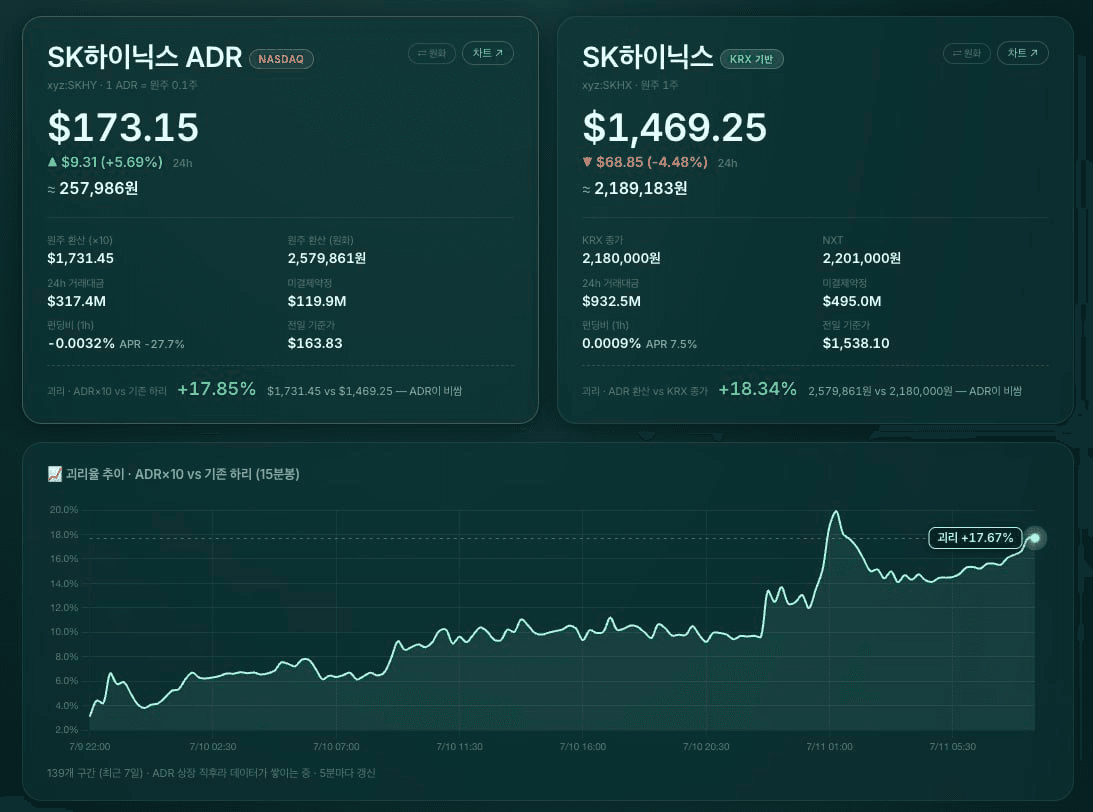Click the green up-triangle beside $9.31
The image size is (1093, 812).
coord(52,162)
